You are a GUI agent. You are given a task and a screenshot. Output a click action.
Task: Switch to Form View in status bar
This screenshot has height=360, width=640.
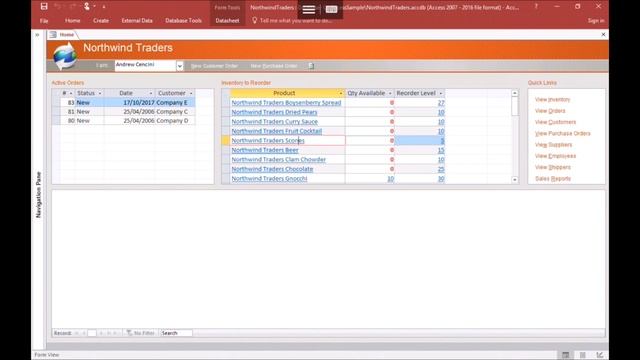[565, 355]
